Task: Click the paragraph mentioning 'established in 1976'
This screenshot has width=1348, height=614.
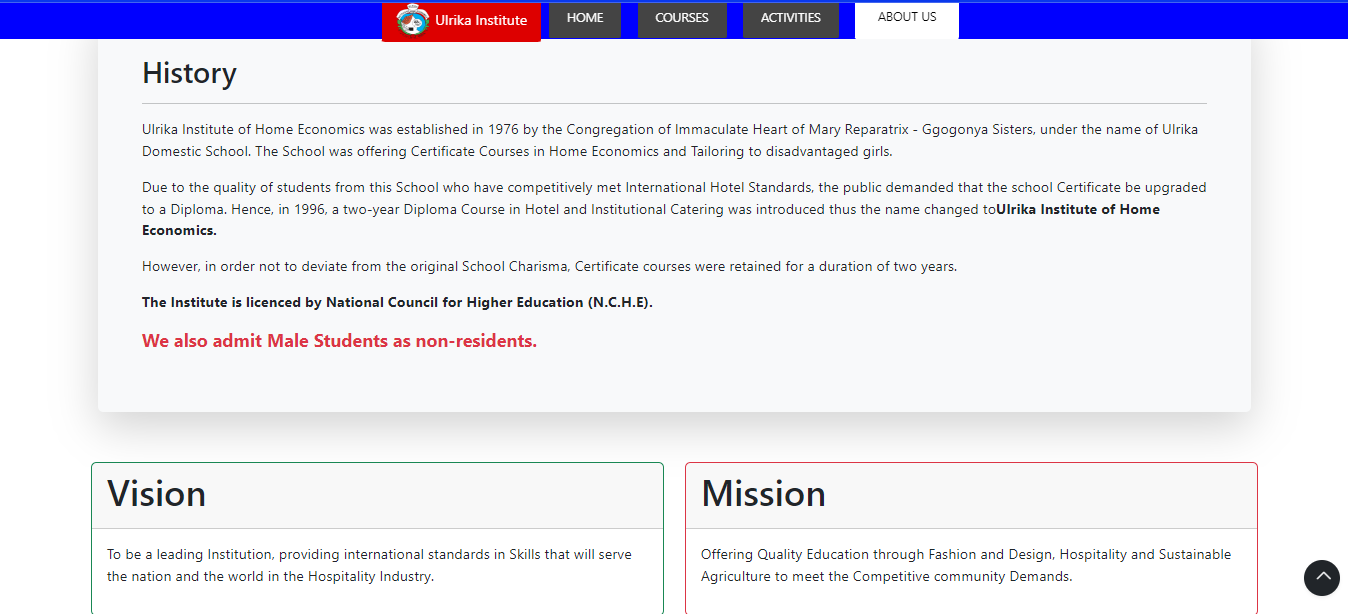Action: [670, 140]
